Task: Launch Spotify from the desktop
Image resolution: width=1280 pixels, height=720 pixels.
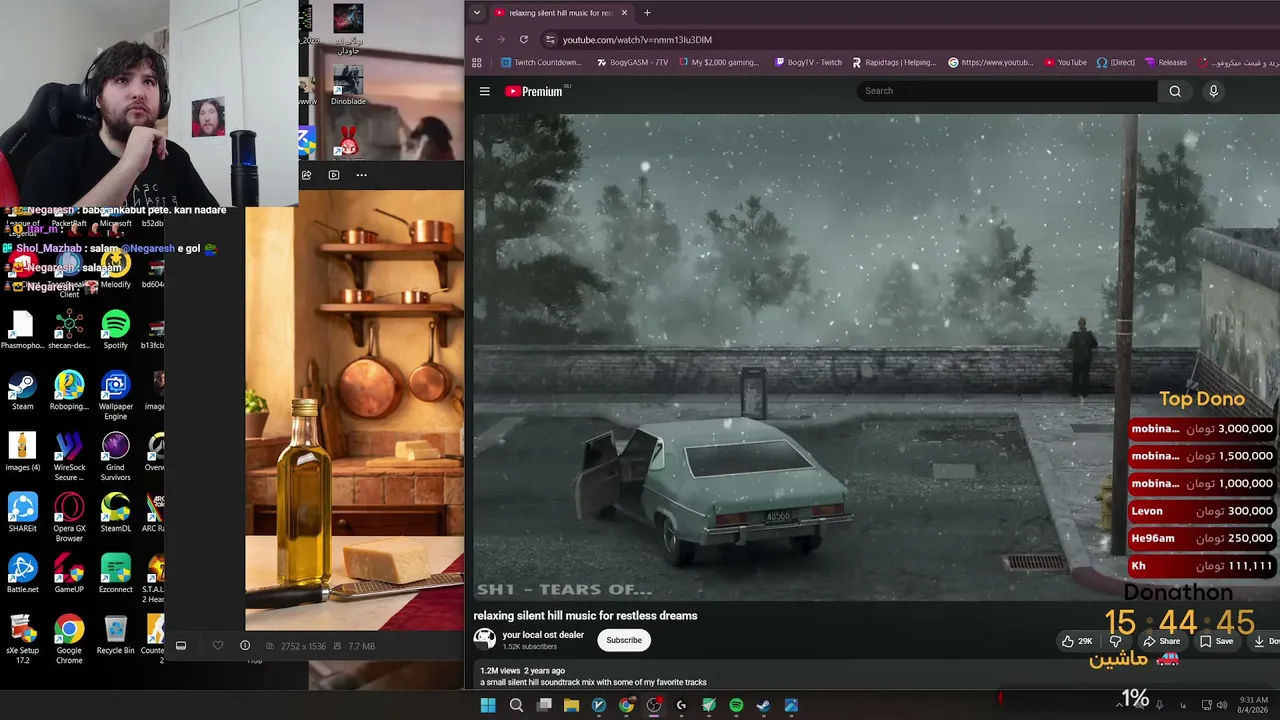Action: [x=115, y=330]
